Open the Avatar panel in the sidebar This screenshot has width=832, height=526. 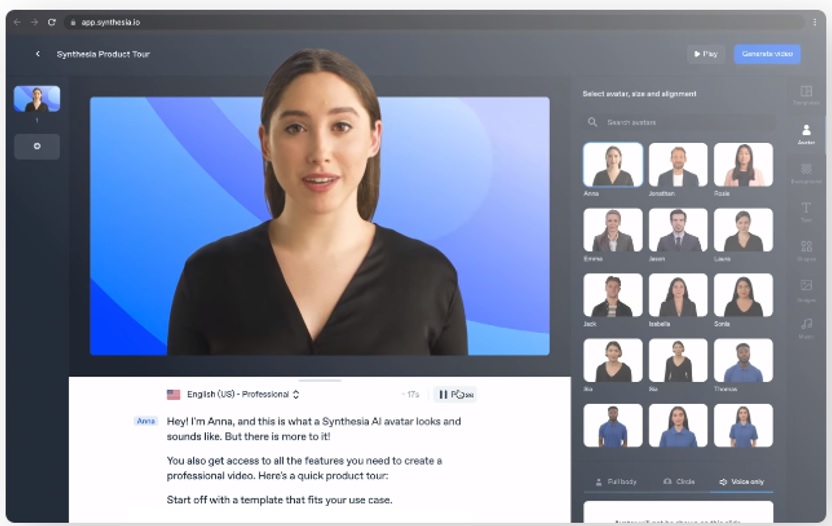pos(806,134)
